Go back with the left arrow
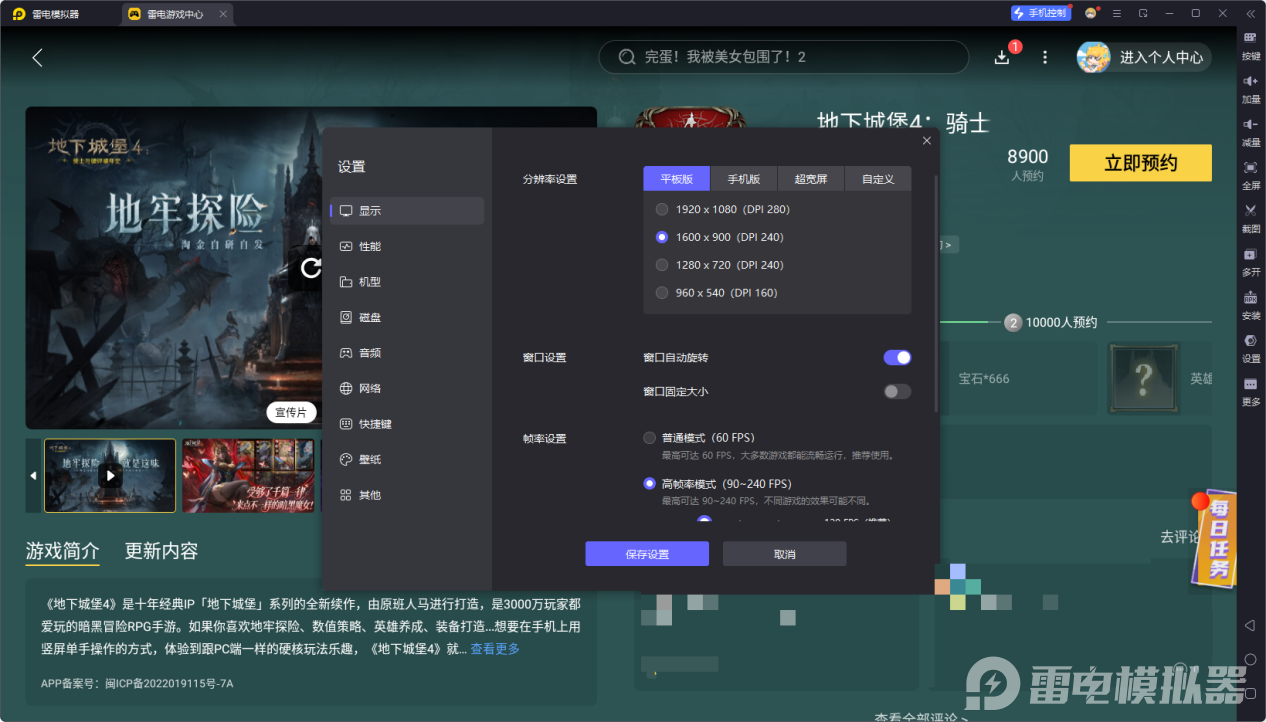The width and height of the screenshot is (1266, 722). pos(37,57)
